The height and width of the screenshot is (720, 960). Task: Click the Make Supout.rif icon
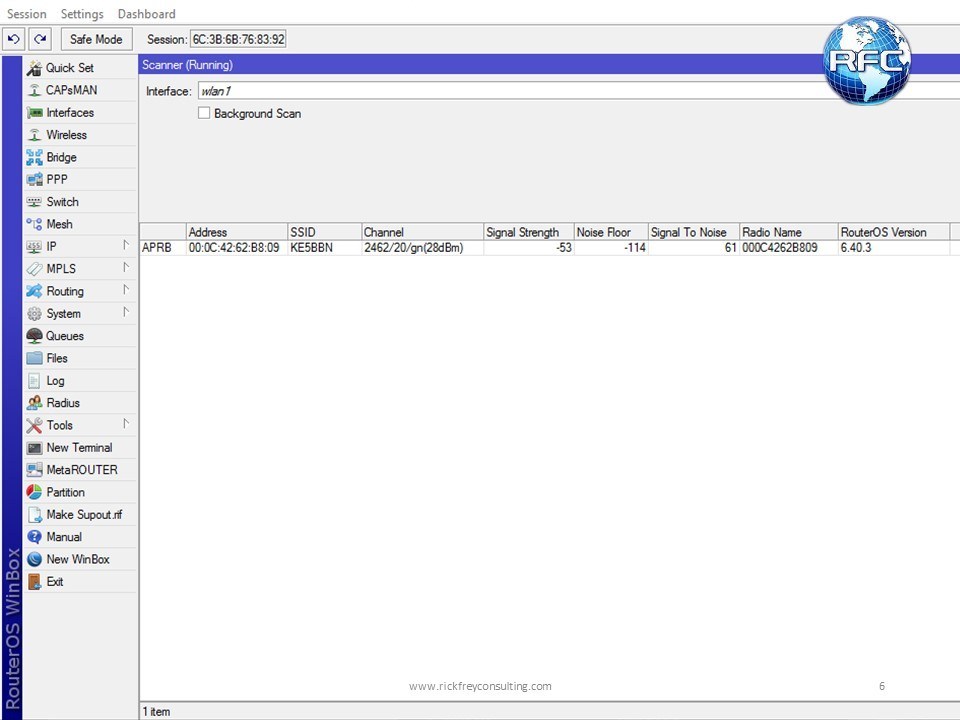coord(35,515)
